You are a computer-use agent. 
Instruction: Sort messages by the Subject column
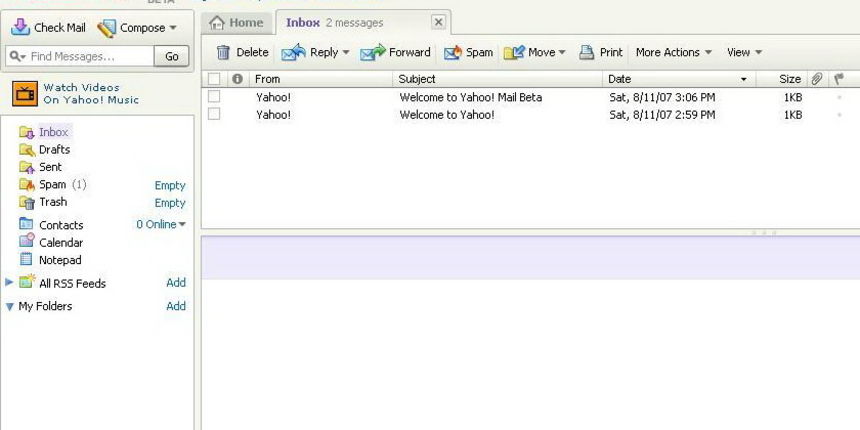point(497,79)
